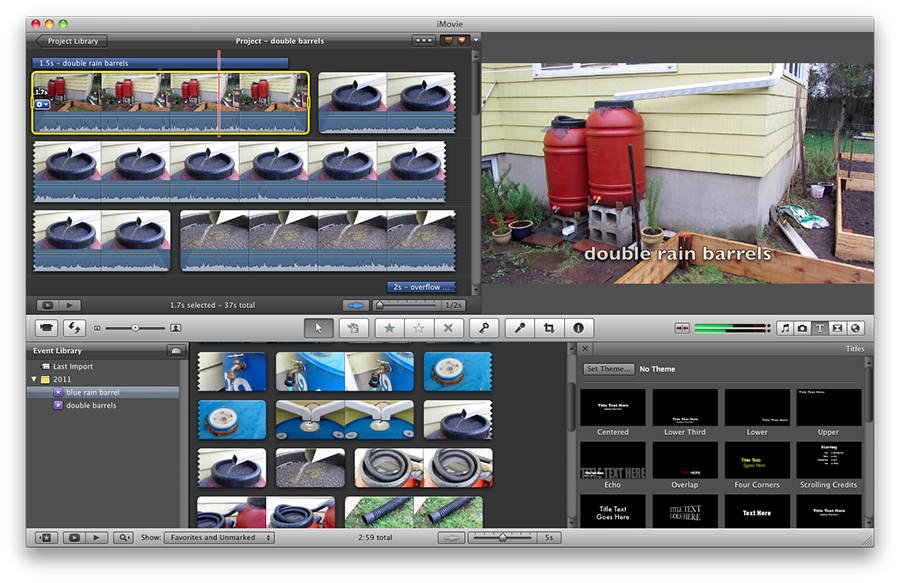Select the arrow selection tool
The width and height of the screenshot is (900, 583).
[x=319, y=328]
